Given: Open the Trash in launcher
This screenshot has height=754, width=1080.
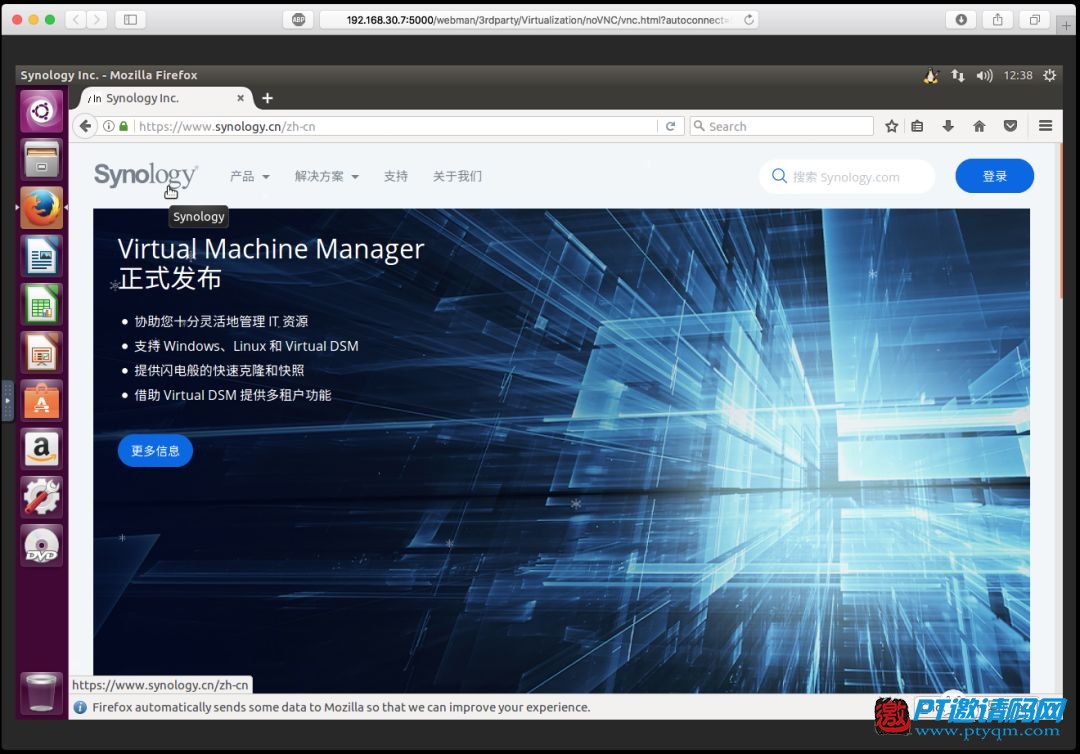Looking at the screenshot, I should (x=41, y=692).
